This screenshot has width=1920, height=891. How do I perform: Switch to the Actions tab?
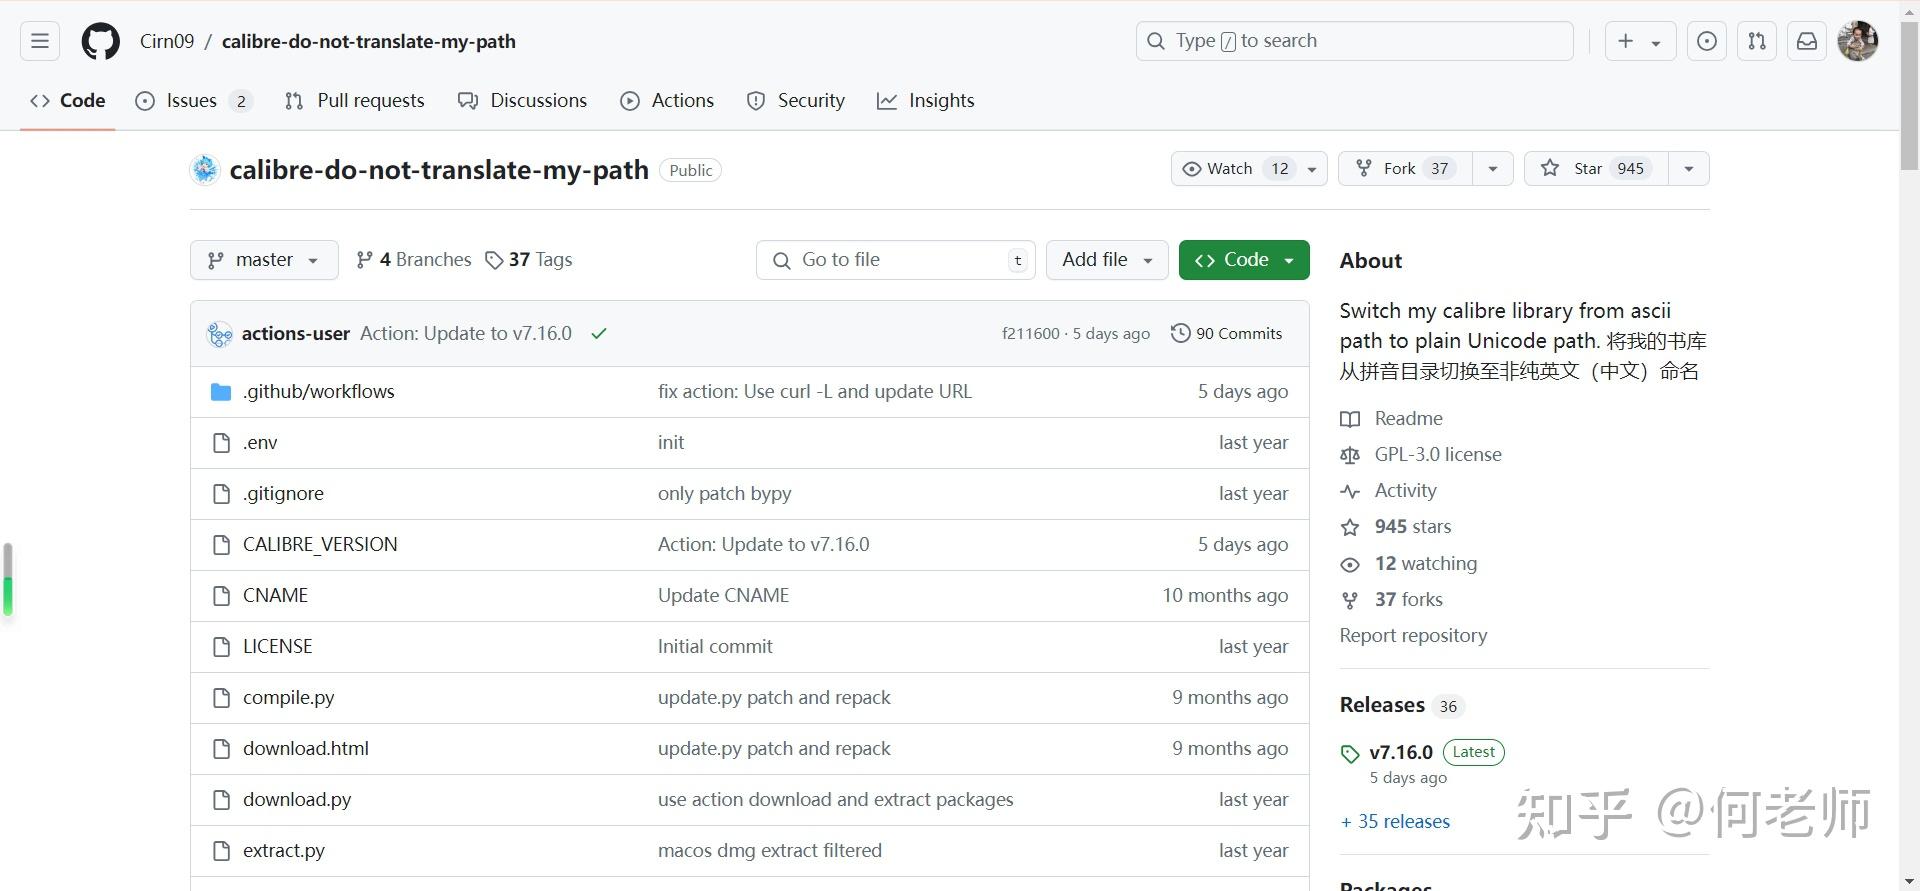(x=667, y=101)
